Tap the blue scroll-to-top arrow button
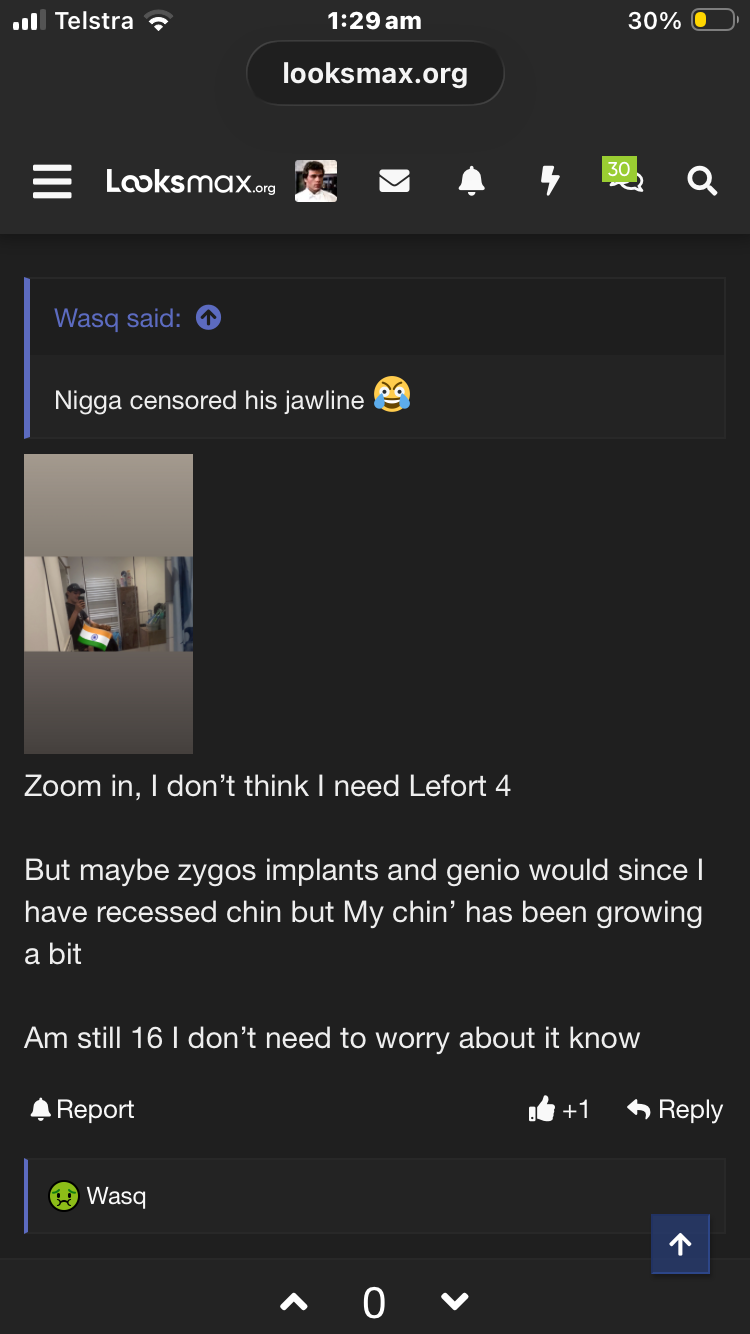Viewport: 750px width, 1334px height. point(680,1244)
